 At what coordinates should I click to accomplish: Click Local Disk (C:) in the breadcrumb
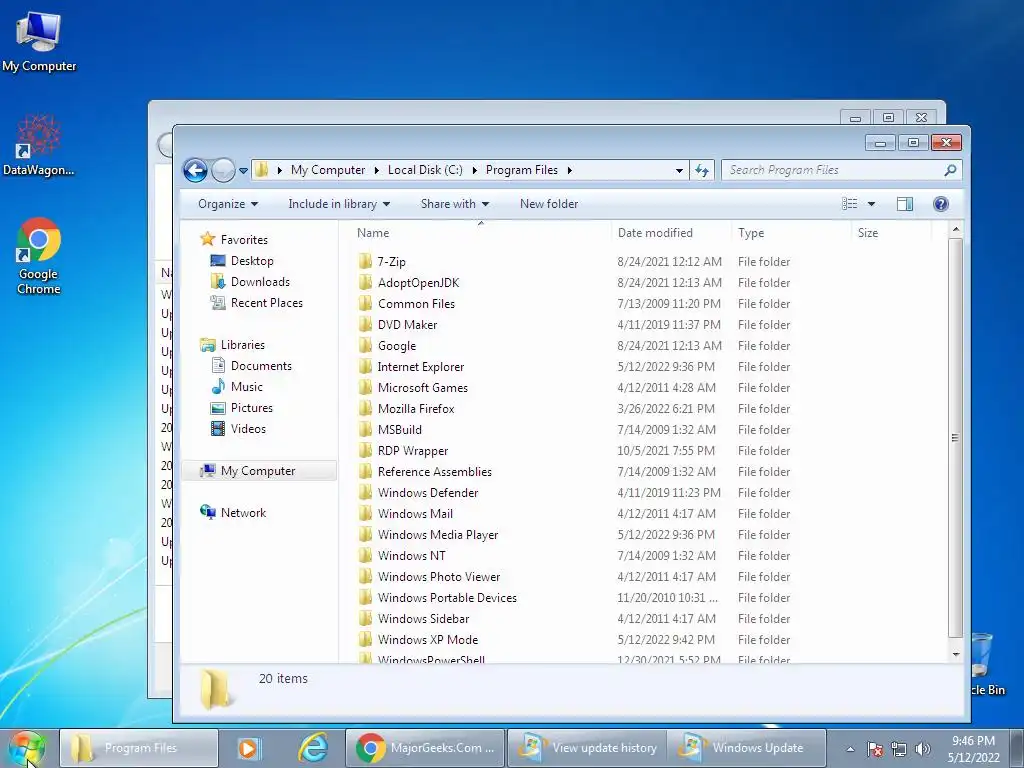click(x=425, y=170)
